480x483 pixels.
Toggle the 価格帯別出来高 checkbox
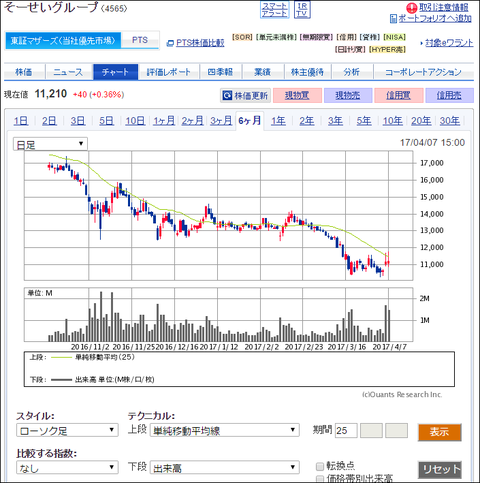point(320,479)
